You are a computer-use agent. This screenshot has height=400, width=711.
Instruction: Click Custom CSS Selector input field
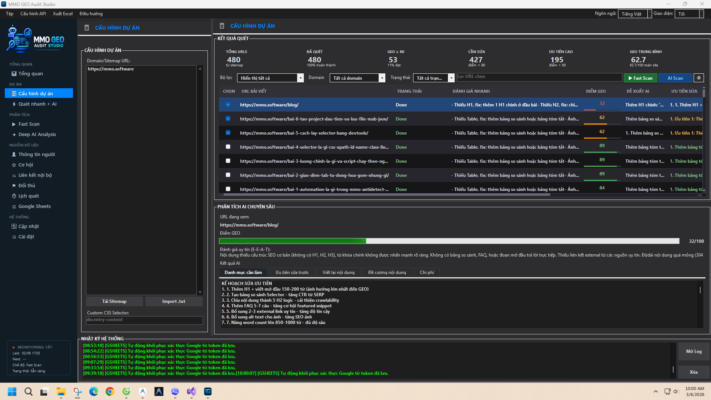tap(144, 320)
